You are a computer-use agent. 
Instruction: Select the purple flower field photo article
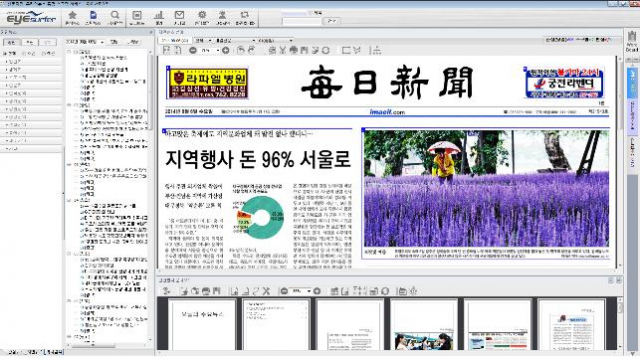pyautogui.click(x=486, y=188)
